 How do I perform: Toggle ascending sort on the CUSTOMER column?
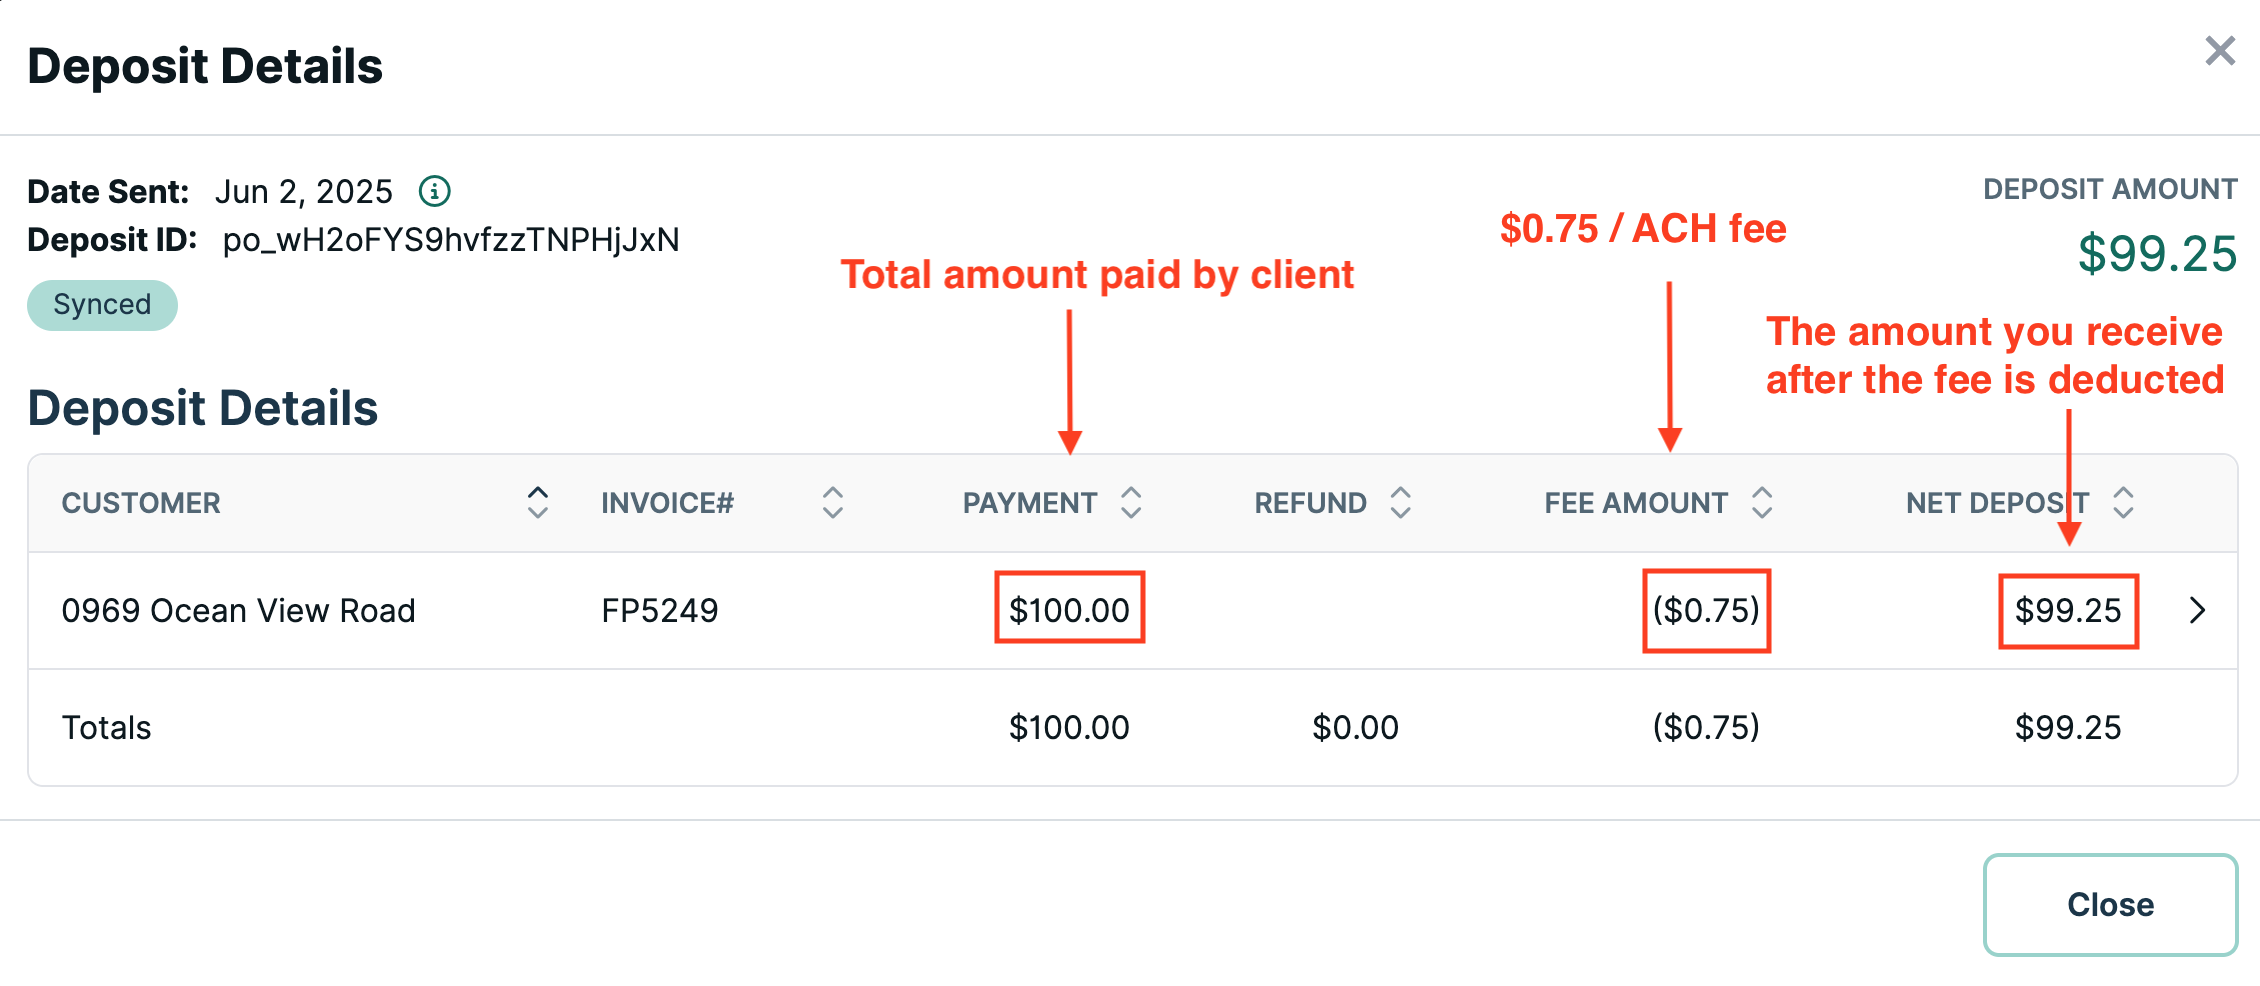537,503
